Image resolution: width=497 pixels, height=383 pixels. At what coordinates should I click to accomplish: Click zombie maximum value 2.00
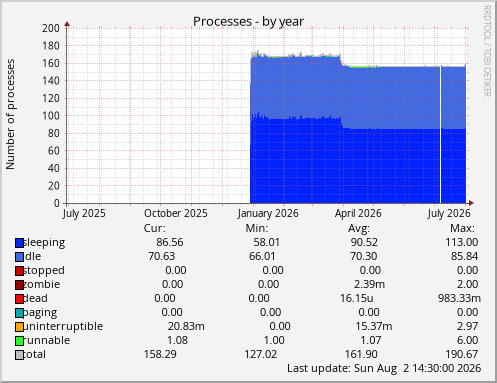pos(468,284)
